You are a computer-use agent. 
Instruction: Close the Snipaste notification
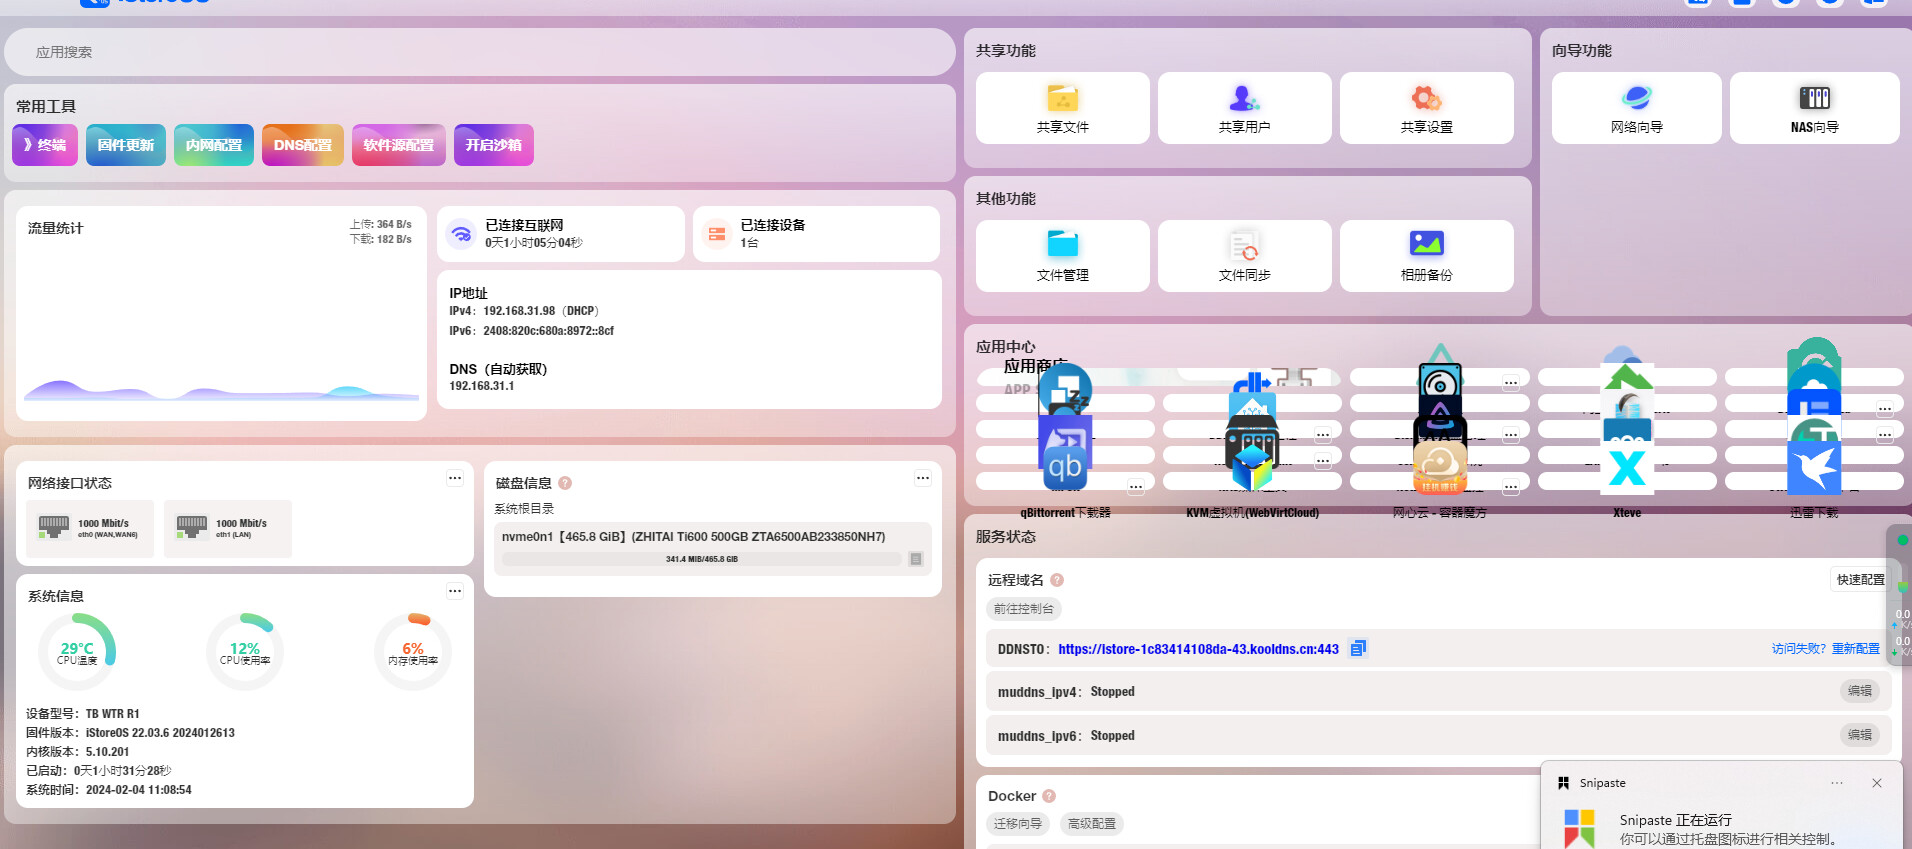[x=1876, y=783]
